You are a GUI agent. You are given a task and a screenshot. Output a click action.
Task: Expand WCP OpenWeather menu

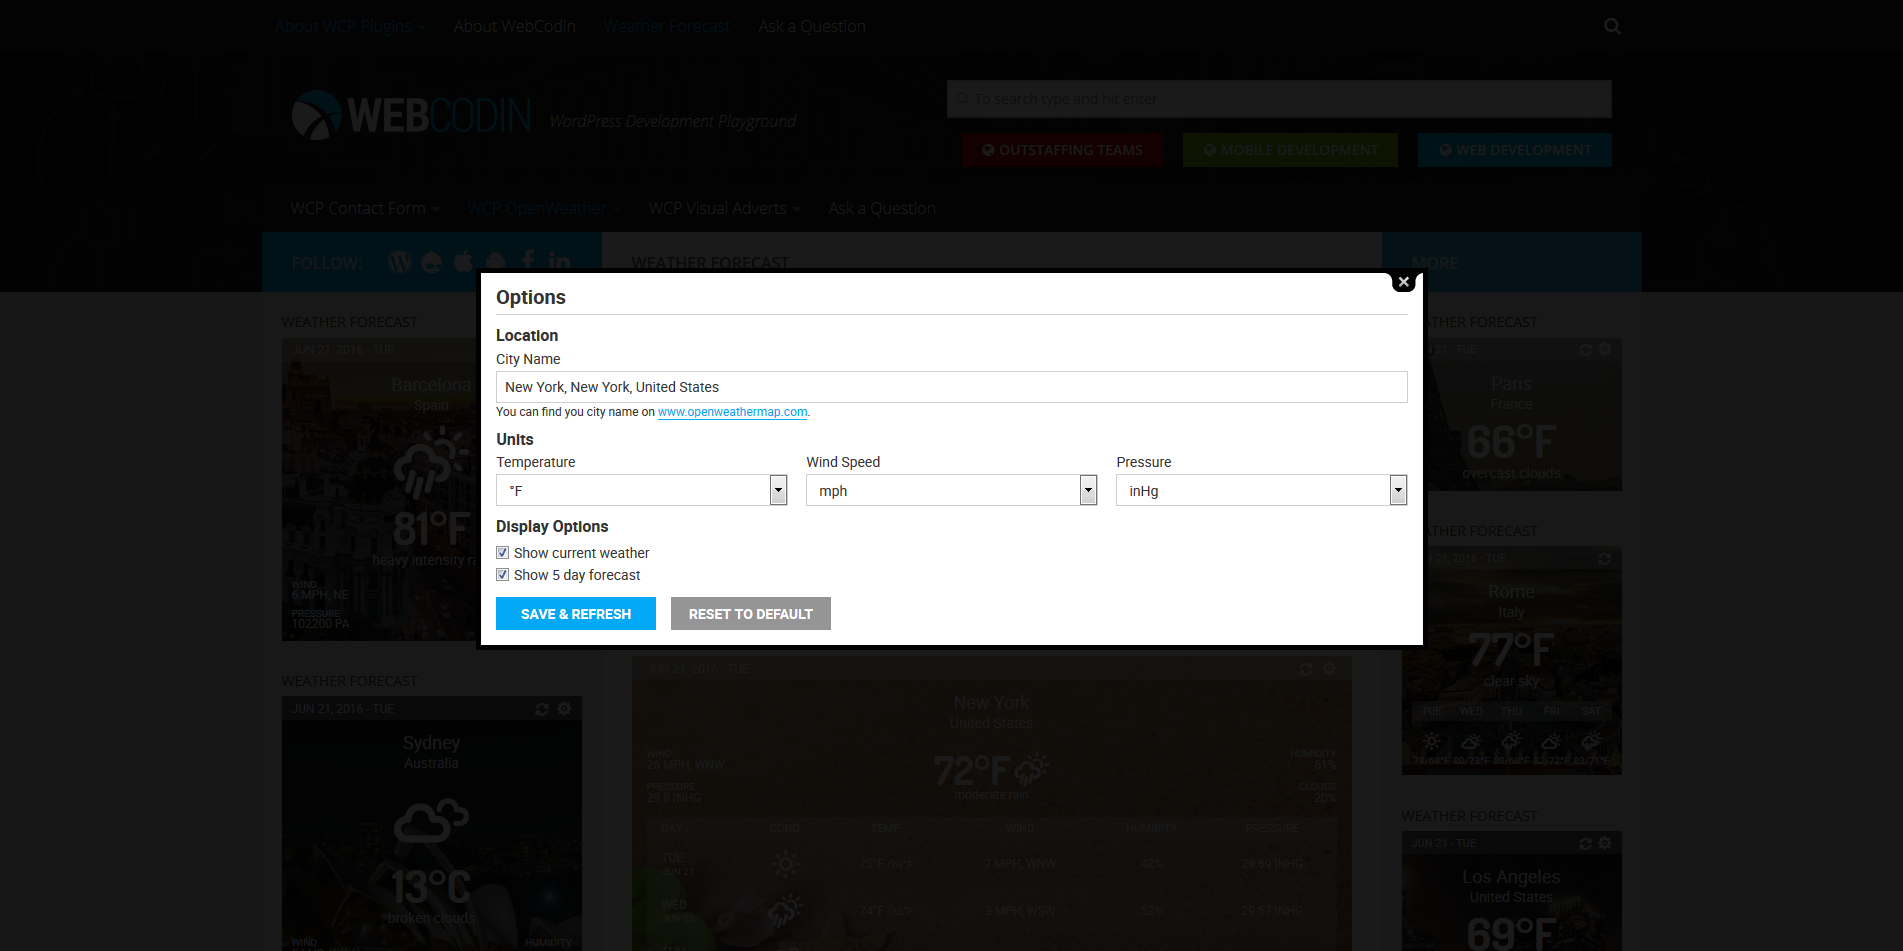click(544, 208)
